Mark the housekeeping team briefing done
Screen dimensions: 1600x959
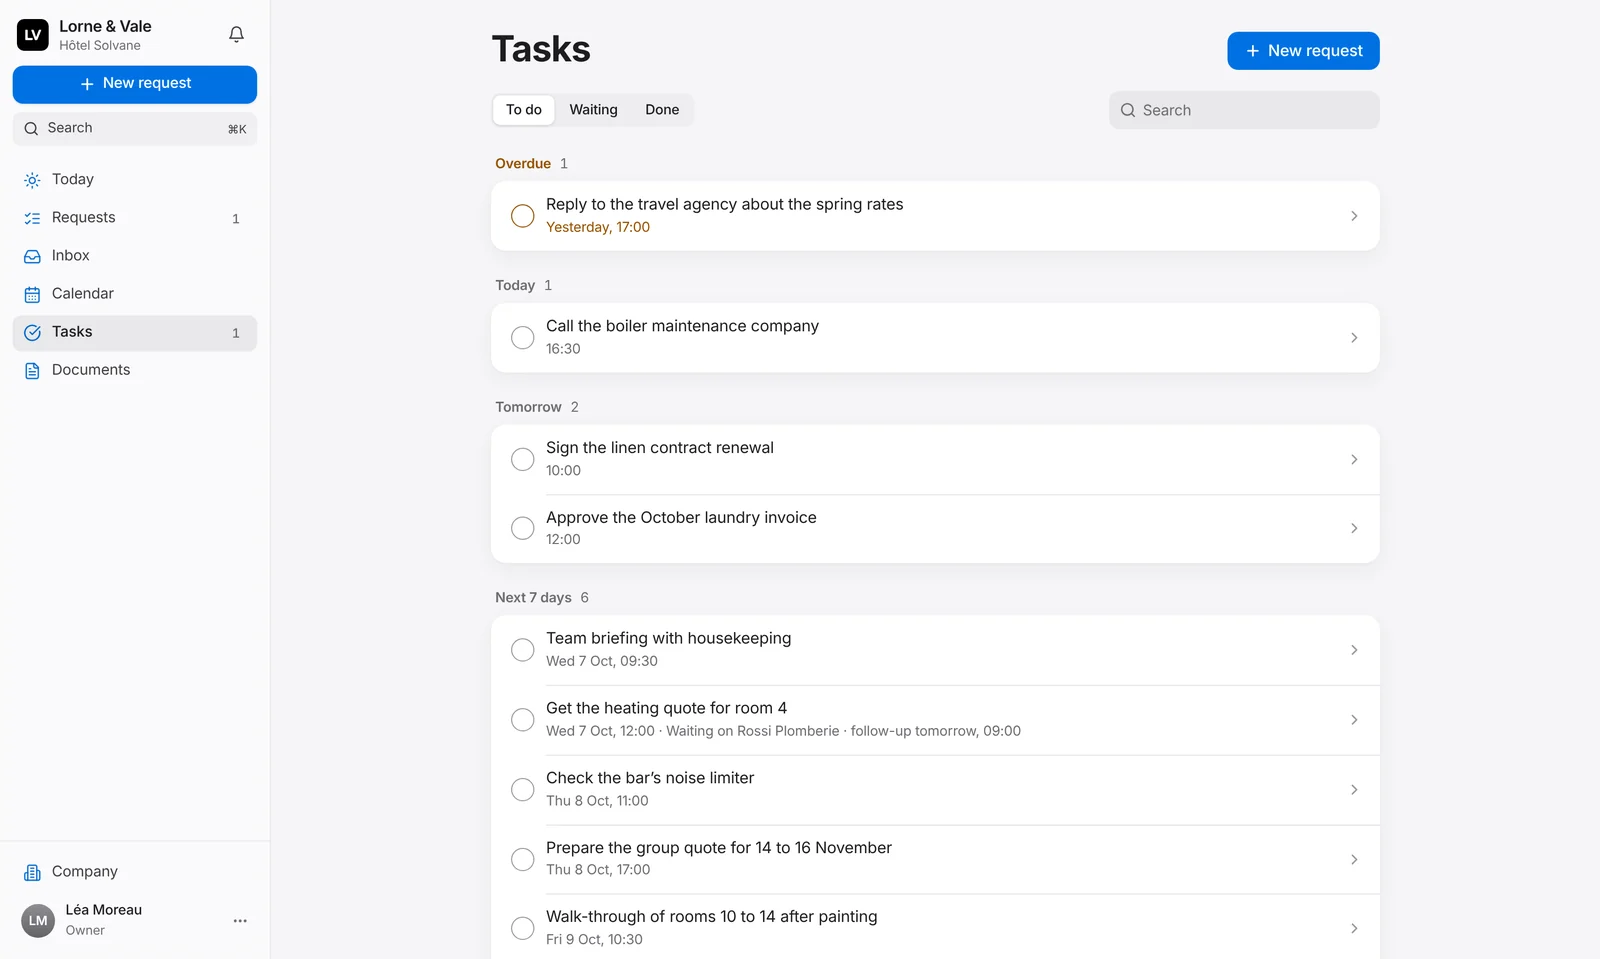coord(522,650)
